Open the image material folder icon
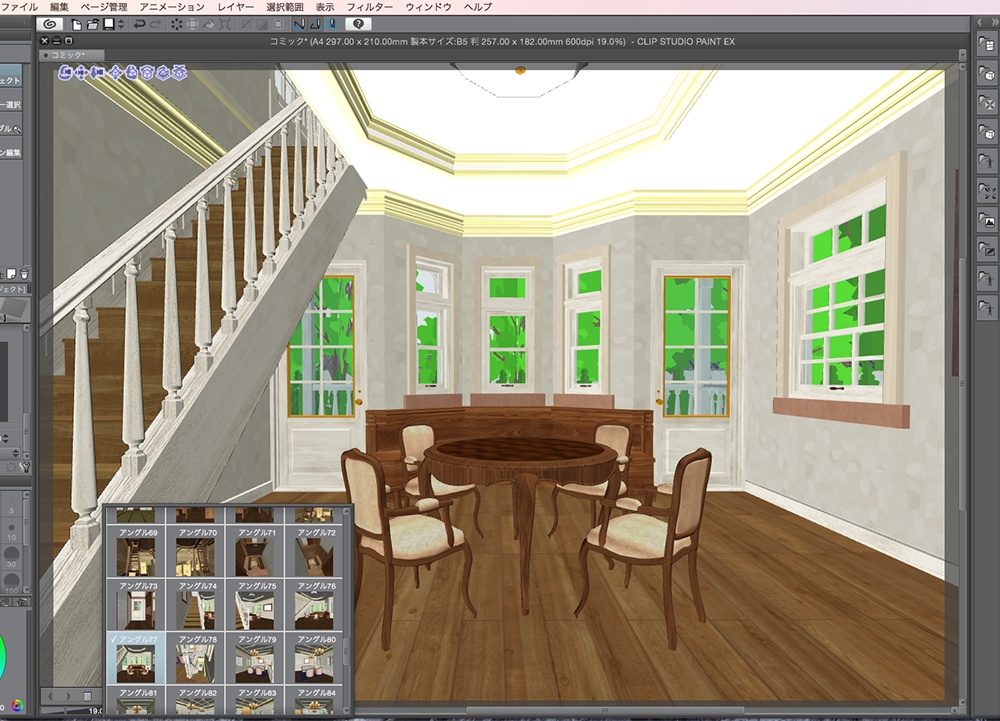Viewport: 1000px width, 721px height. coord(986,221)
